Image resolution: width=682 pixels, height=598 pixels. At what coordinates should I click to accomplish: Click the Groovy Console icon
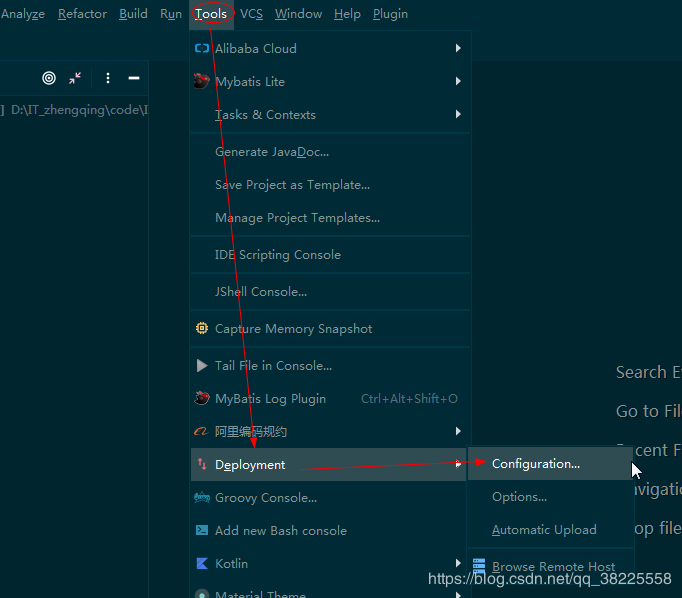coord(202,497)
